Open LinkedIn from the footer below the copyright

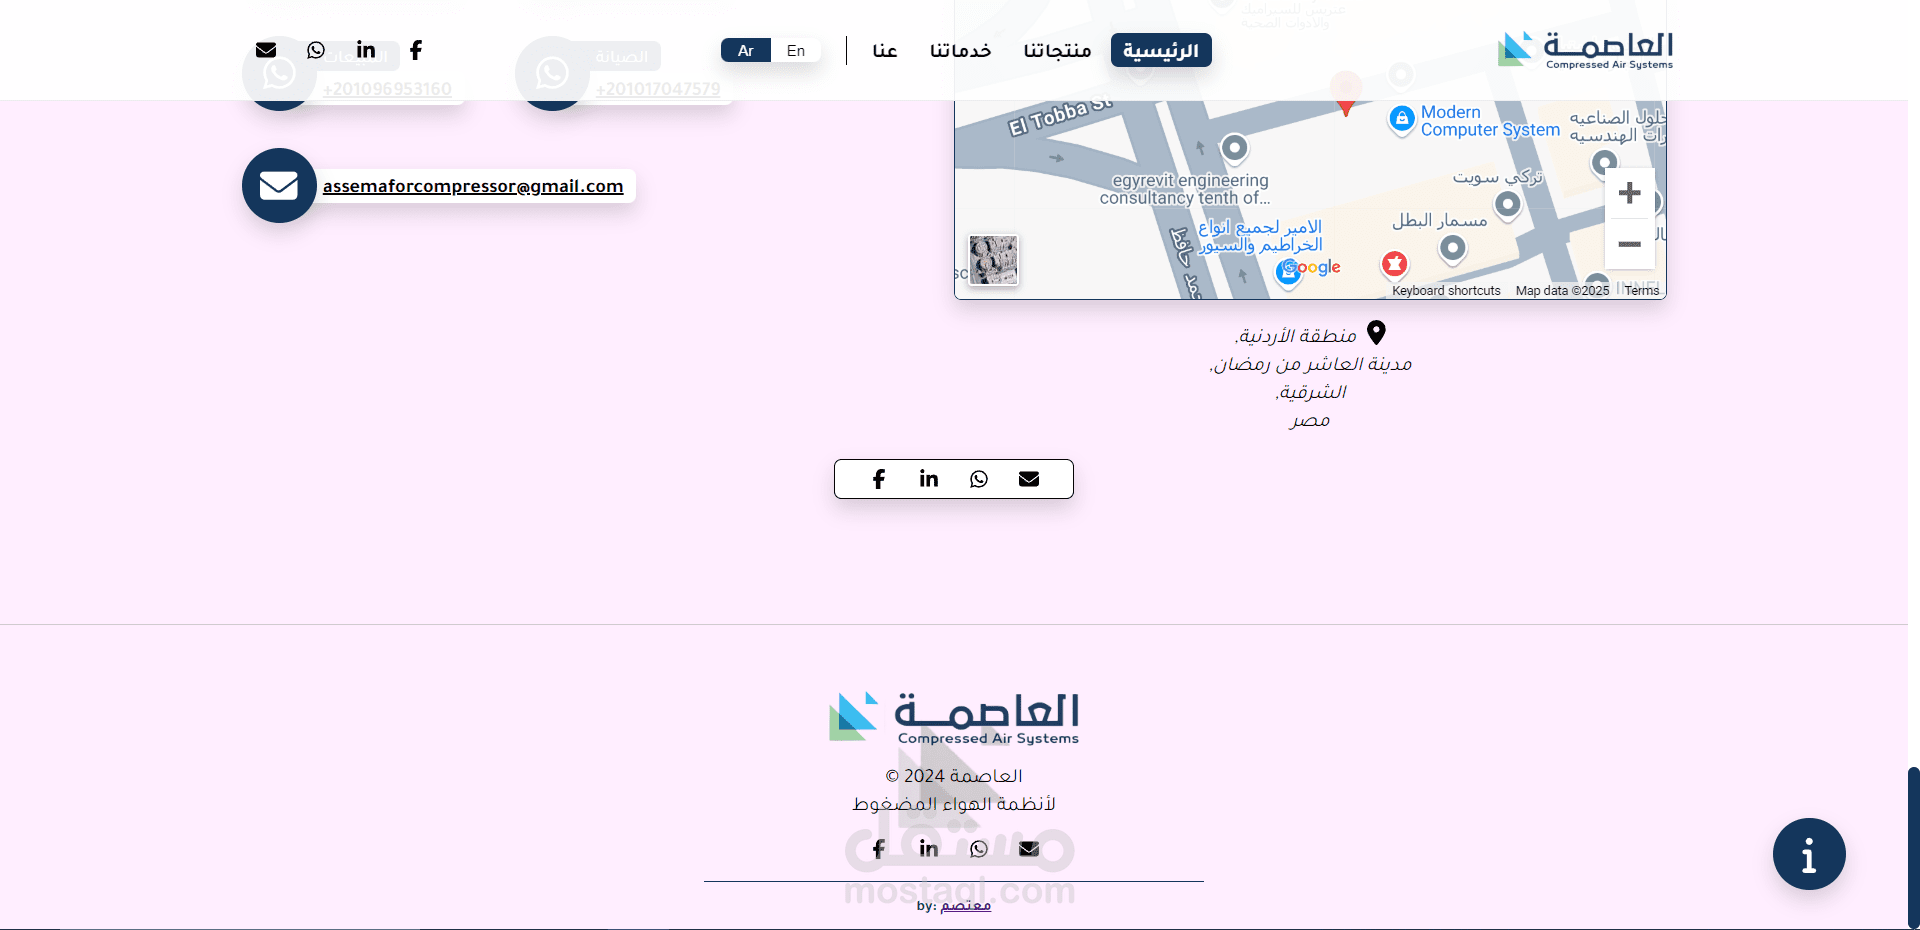[929, 849]
